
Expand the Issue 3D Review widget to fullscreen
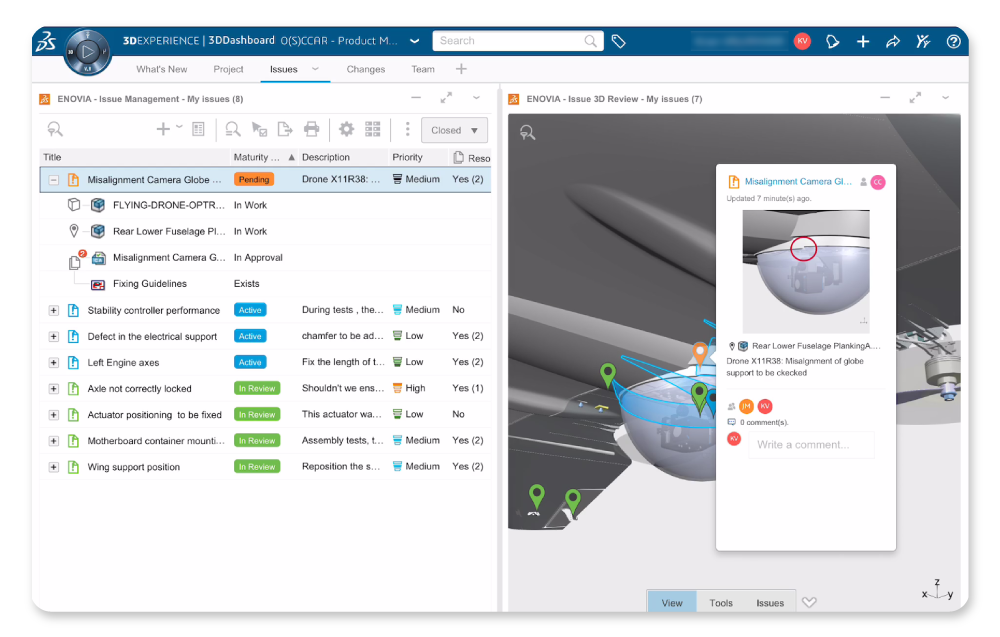click(915, 98)
